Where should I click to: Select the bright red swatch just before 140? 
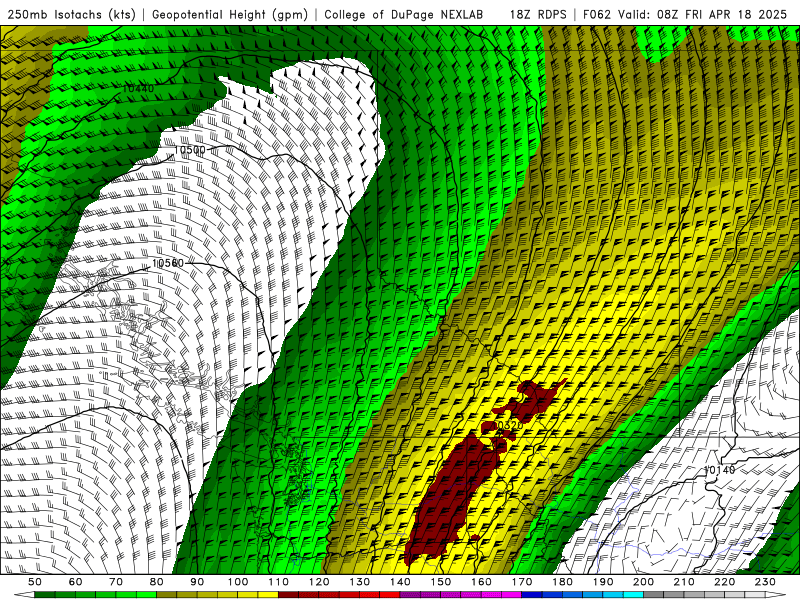[390, 595]
